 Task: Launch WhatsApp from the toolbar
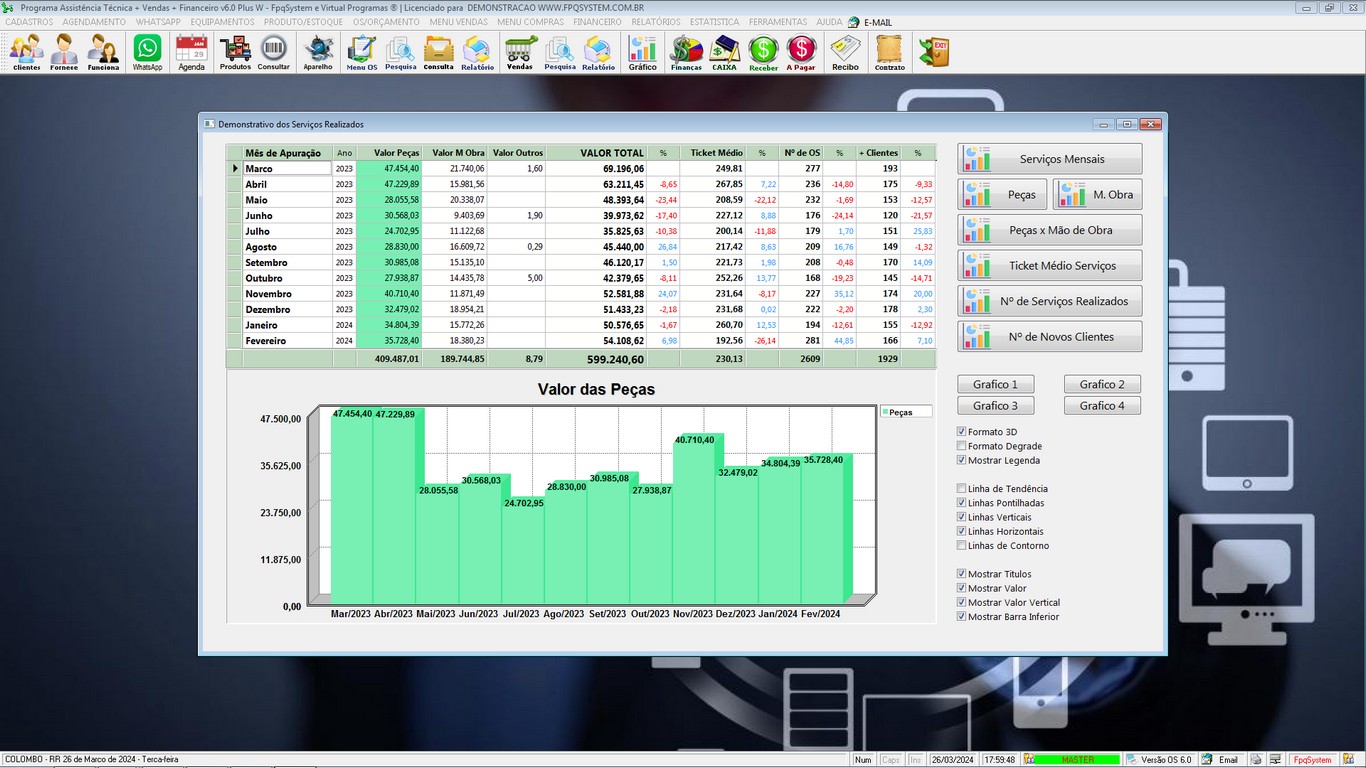tap(147, 52)
